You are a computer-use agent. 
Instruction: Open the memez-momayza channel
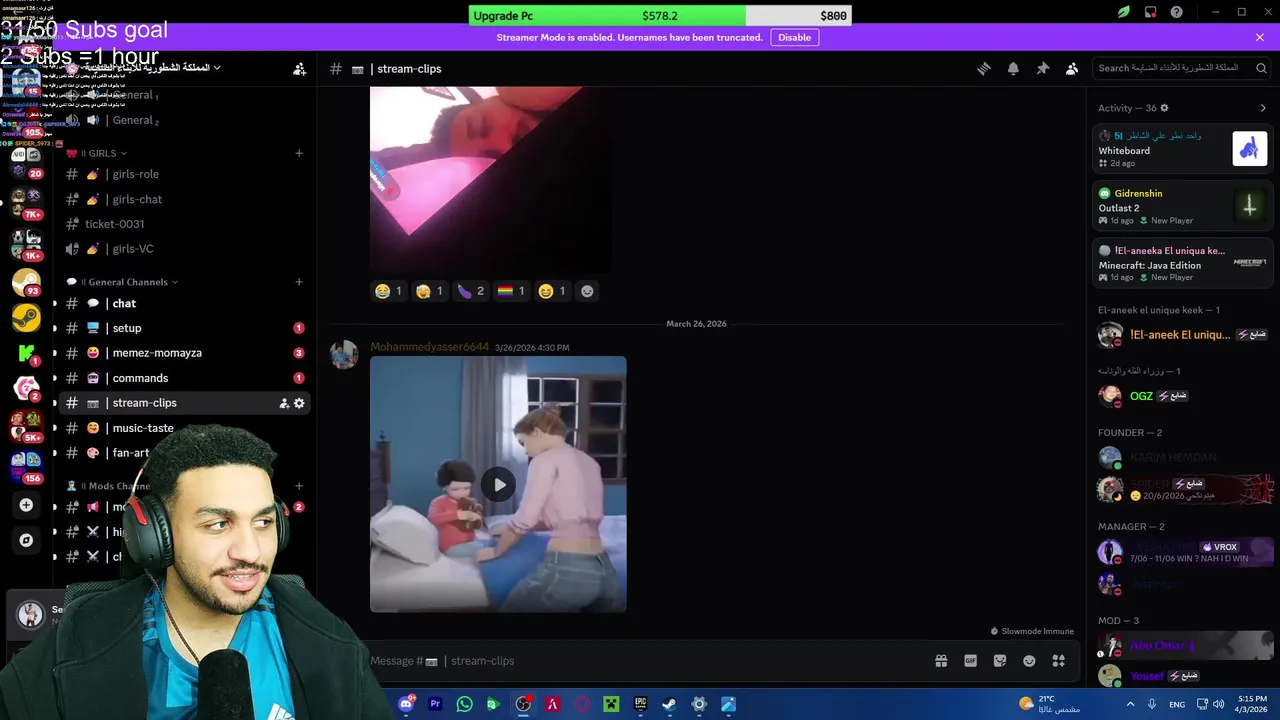click(185, 353)
